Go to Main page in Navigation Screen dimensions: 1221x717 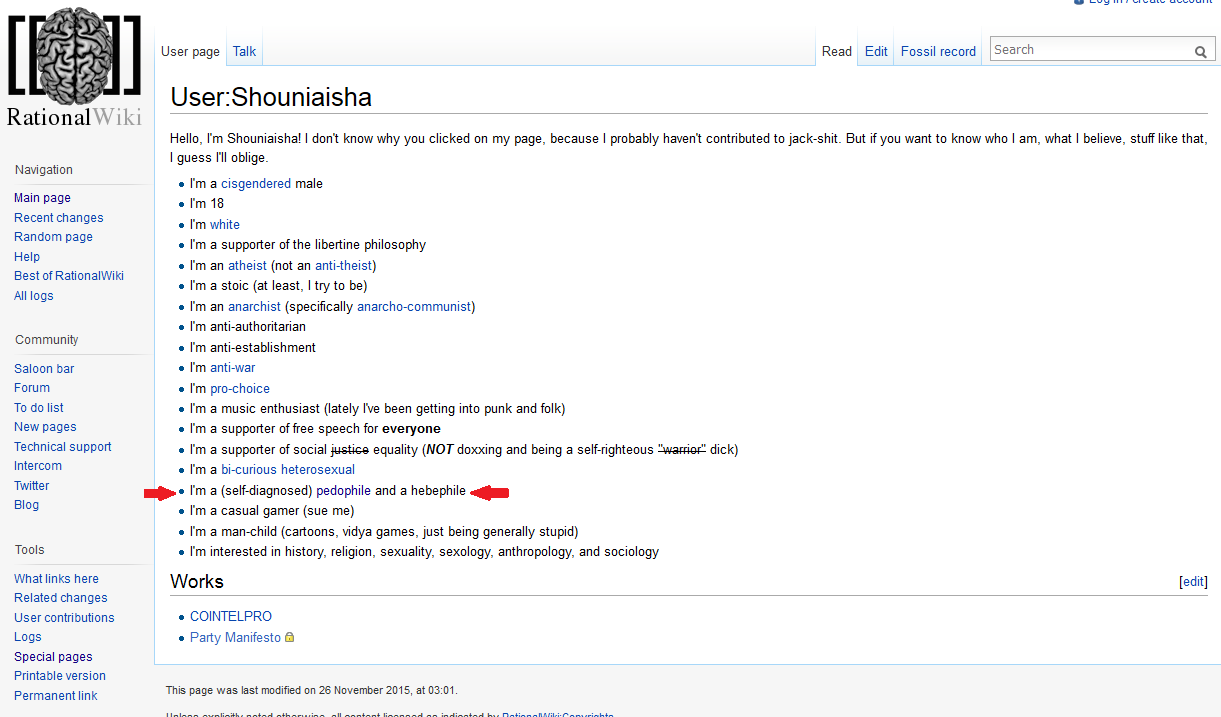click(42, 198)
